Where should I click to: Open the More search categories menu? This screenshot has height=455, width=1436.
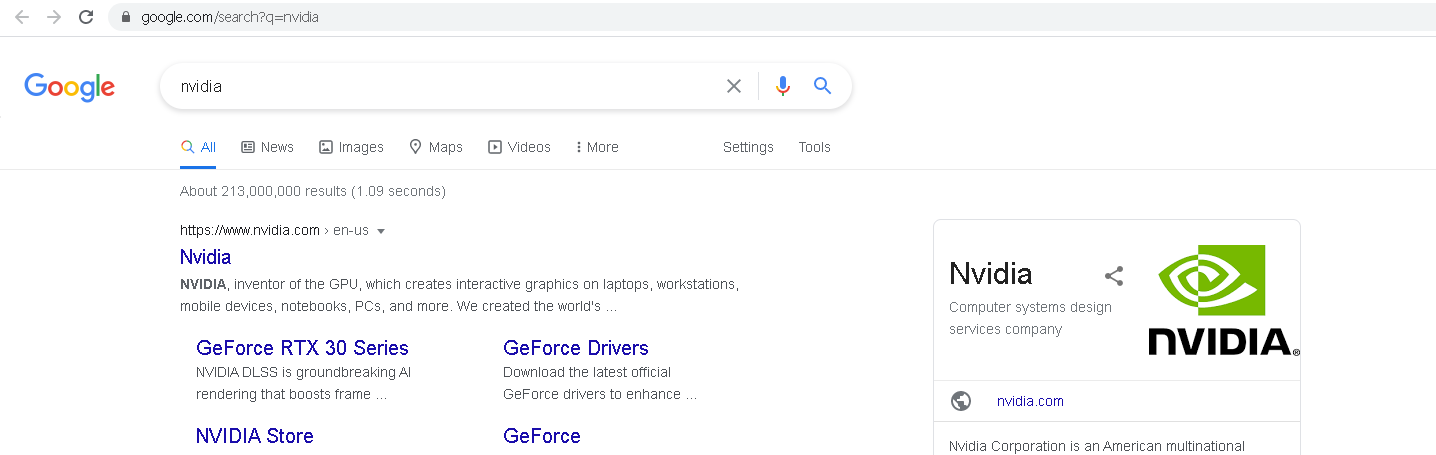597,147
